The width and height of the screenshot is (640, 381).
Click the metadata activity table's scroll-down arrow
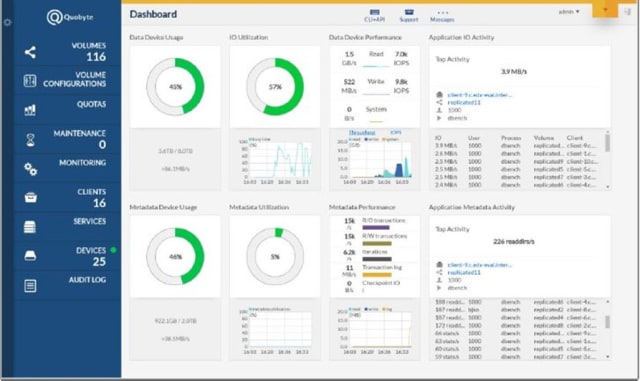pos(608,356)
